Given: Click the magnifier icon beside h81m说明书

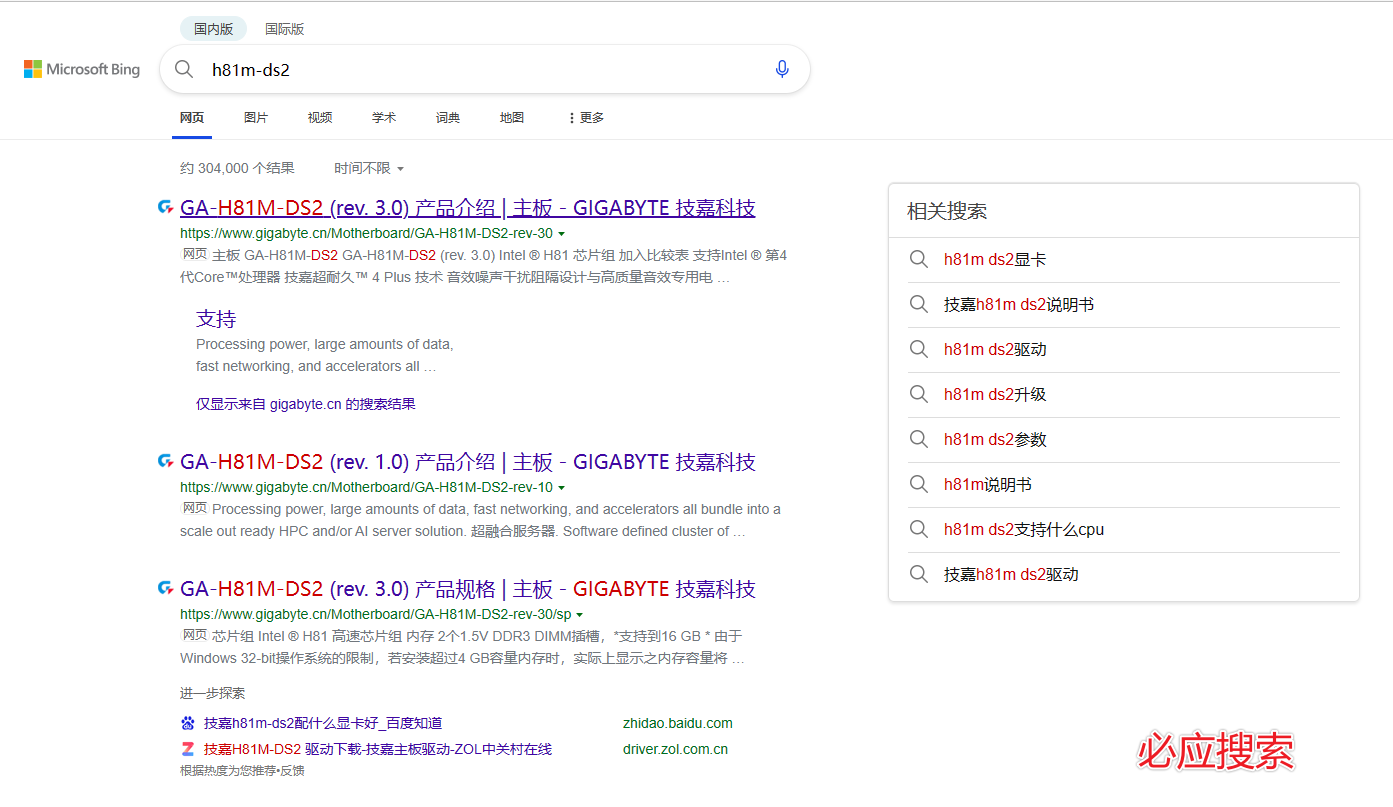Looking at the screenshot, I should (919, 485).
